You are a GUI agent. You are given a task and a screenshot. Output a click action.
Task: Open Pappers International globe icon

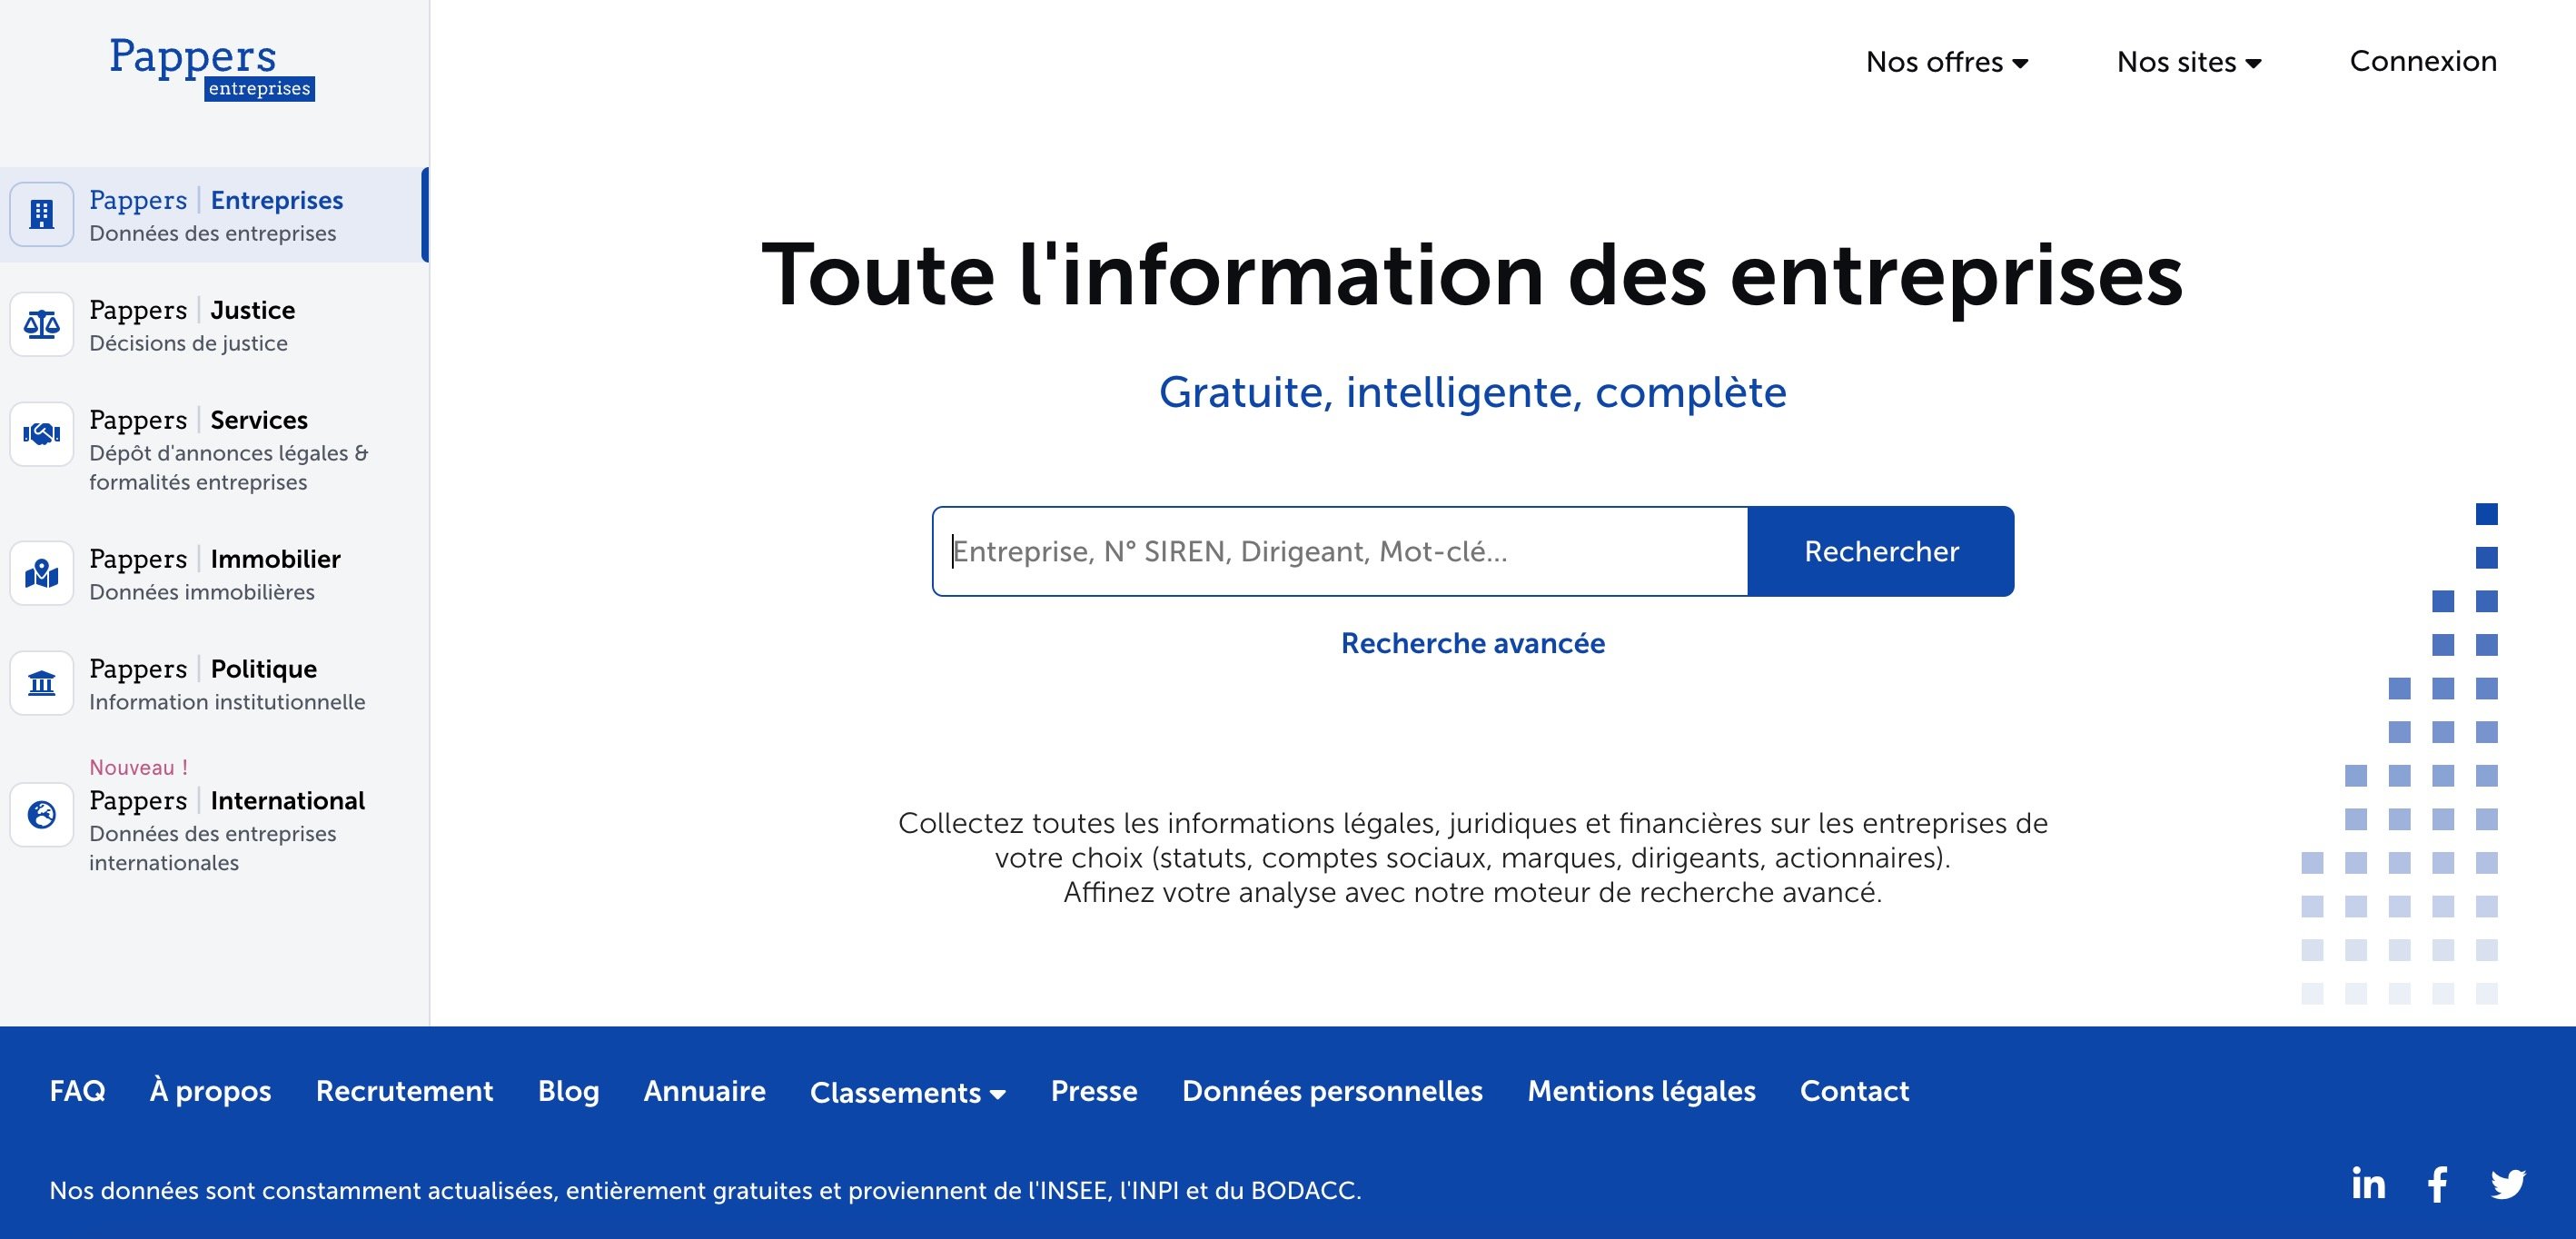[x=40, y=814]
